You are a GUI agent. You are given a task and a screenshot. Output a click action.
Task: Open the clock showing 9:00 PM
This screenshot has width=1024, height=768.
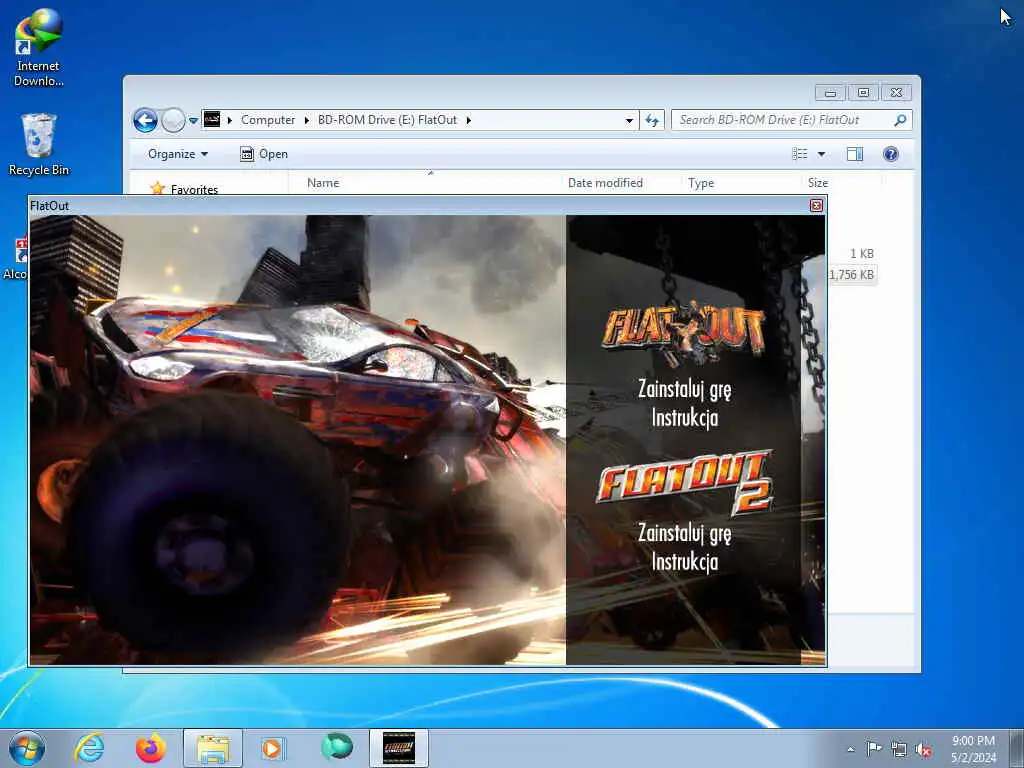973,749
